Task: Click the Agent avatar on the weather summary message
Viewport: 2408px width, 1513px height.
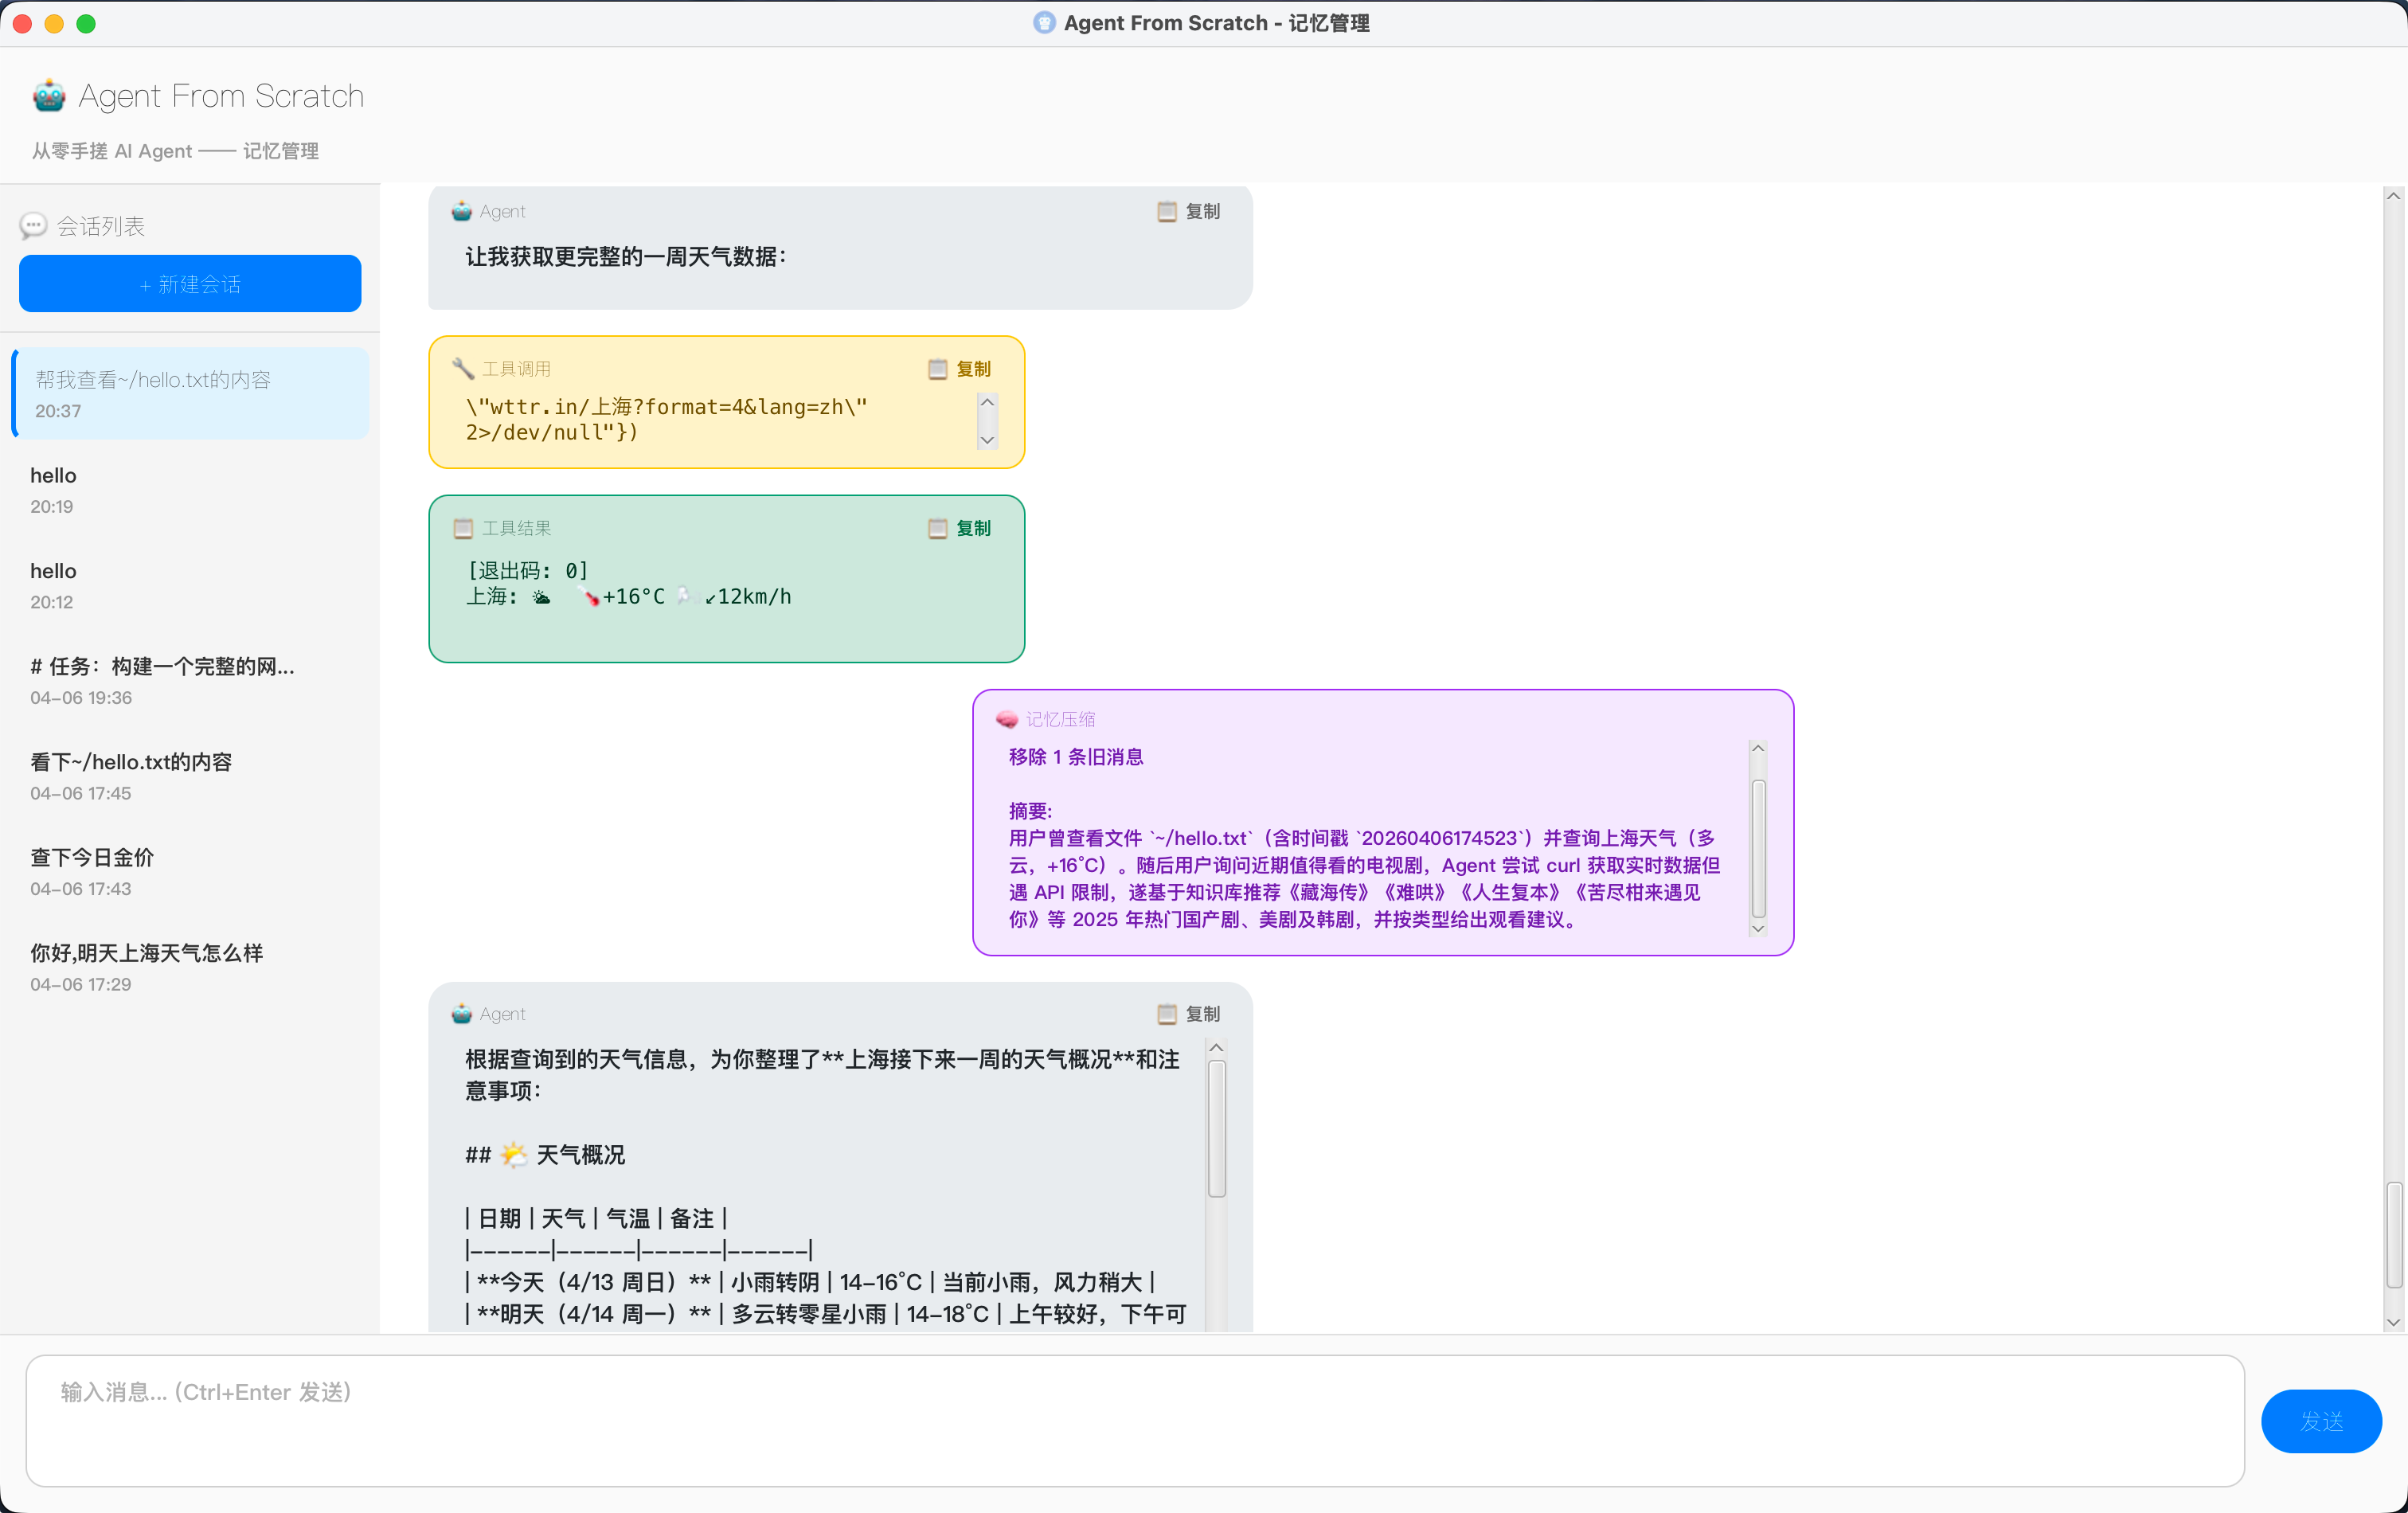Action: (461, 1013)
